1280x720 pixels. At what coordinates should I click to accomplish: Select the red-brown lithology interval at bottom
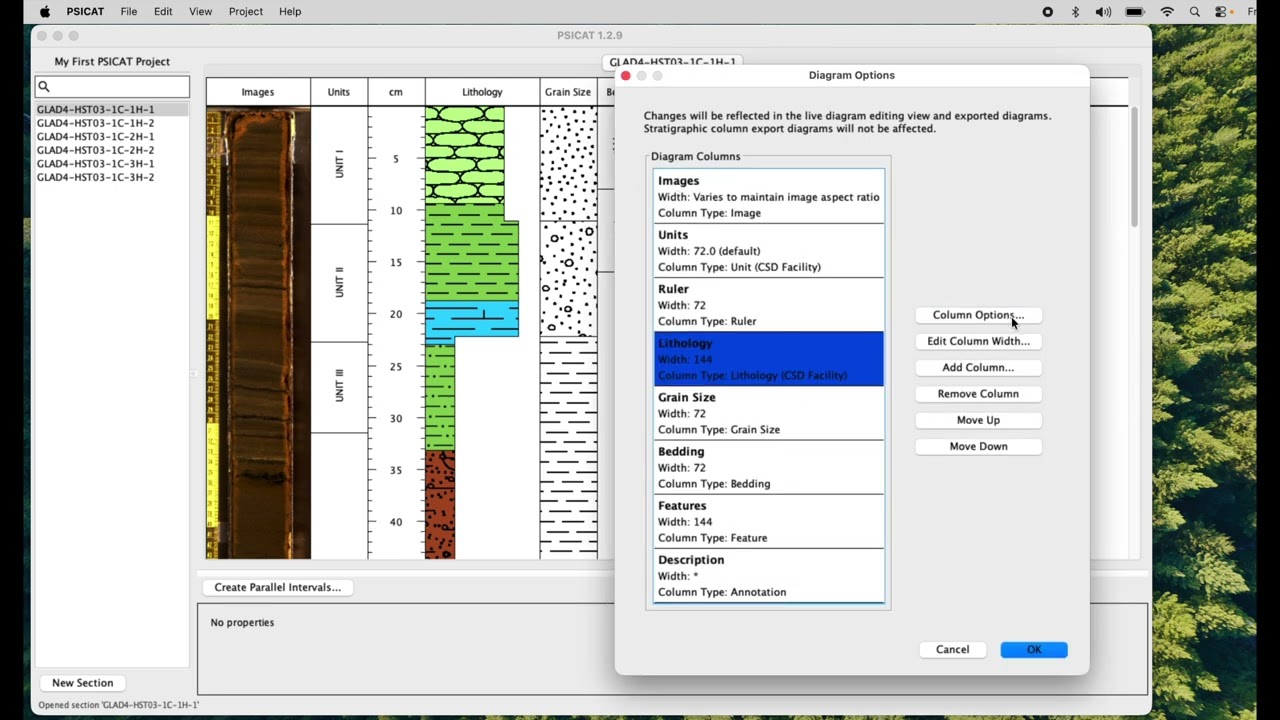tap(440, 504)
